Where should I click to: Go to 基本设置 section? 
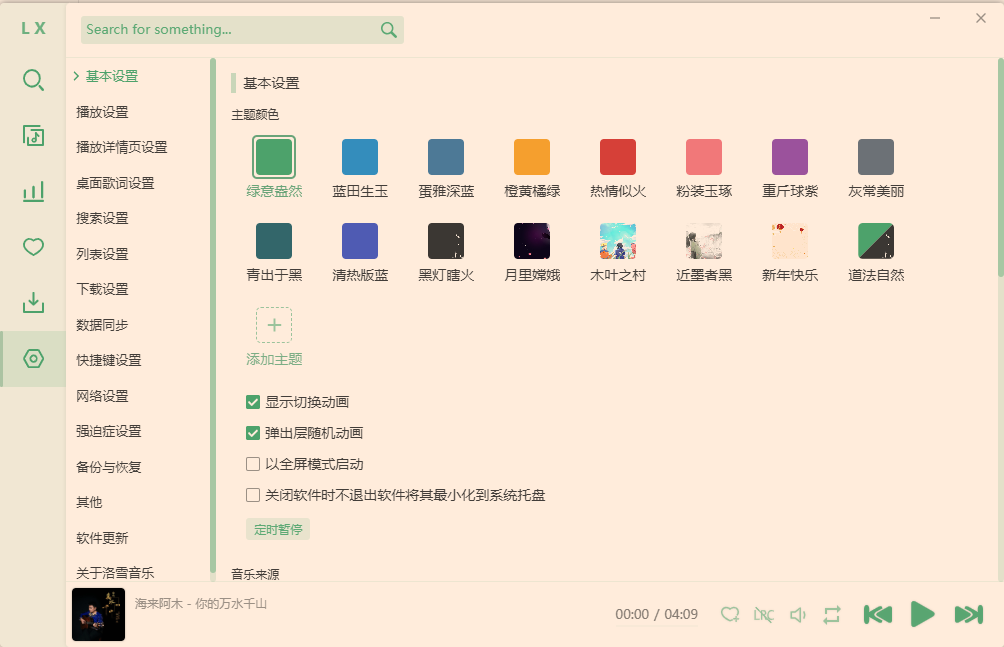click(x=112, y=76)
